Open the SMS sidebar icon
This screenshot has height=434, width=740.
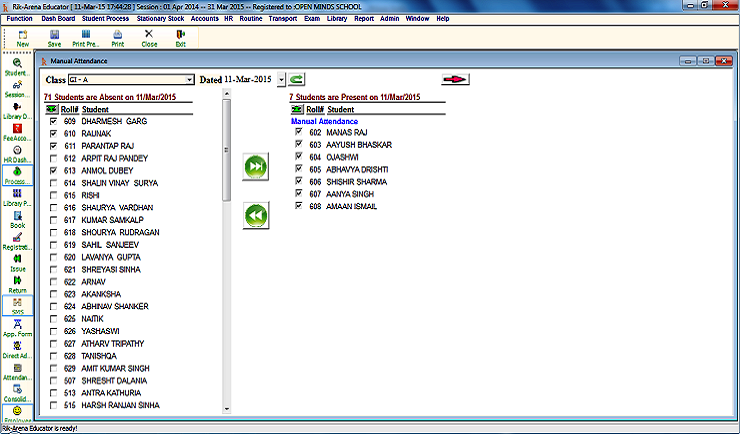(18, 306)
